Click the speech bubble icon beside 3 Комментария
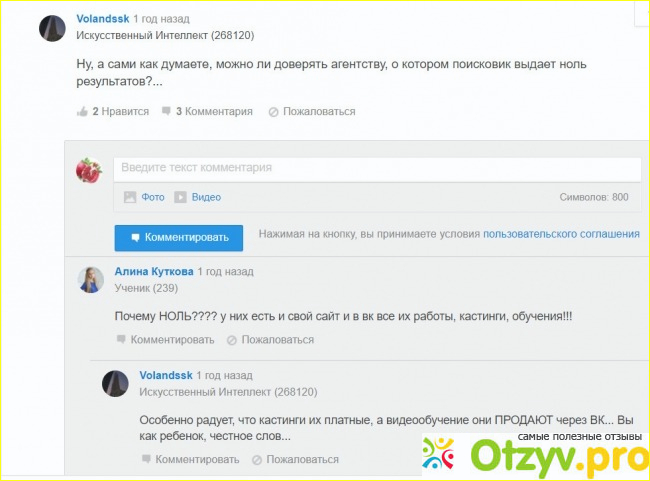Image resolution: width=650 pixels, height=481 pixels. [166, 112]
